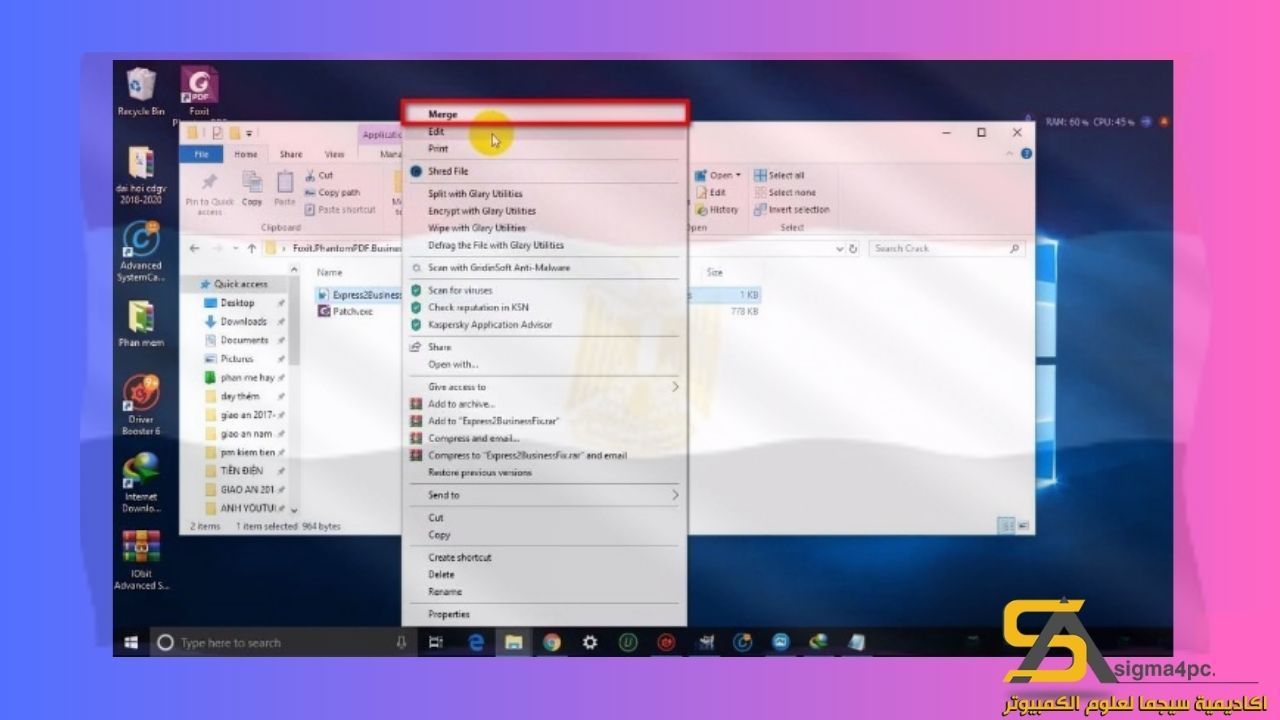The width and height of the screenshot is (1280, 720).
Task: Expand the address bar history dropdown
Action: 838,248
